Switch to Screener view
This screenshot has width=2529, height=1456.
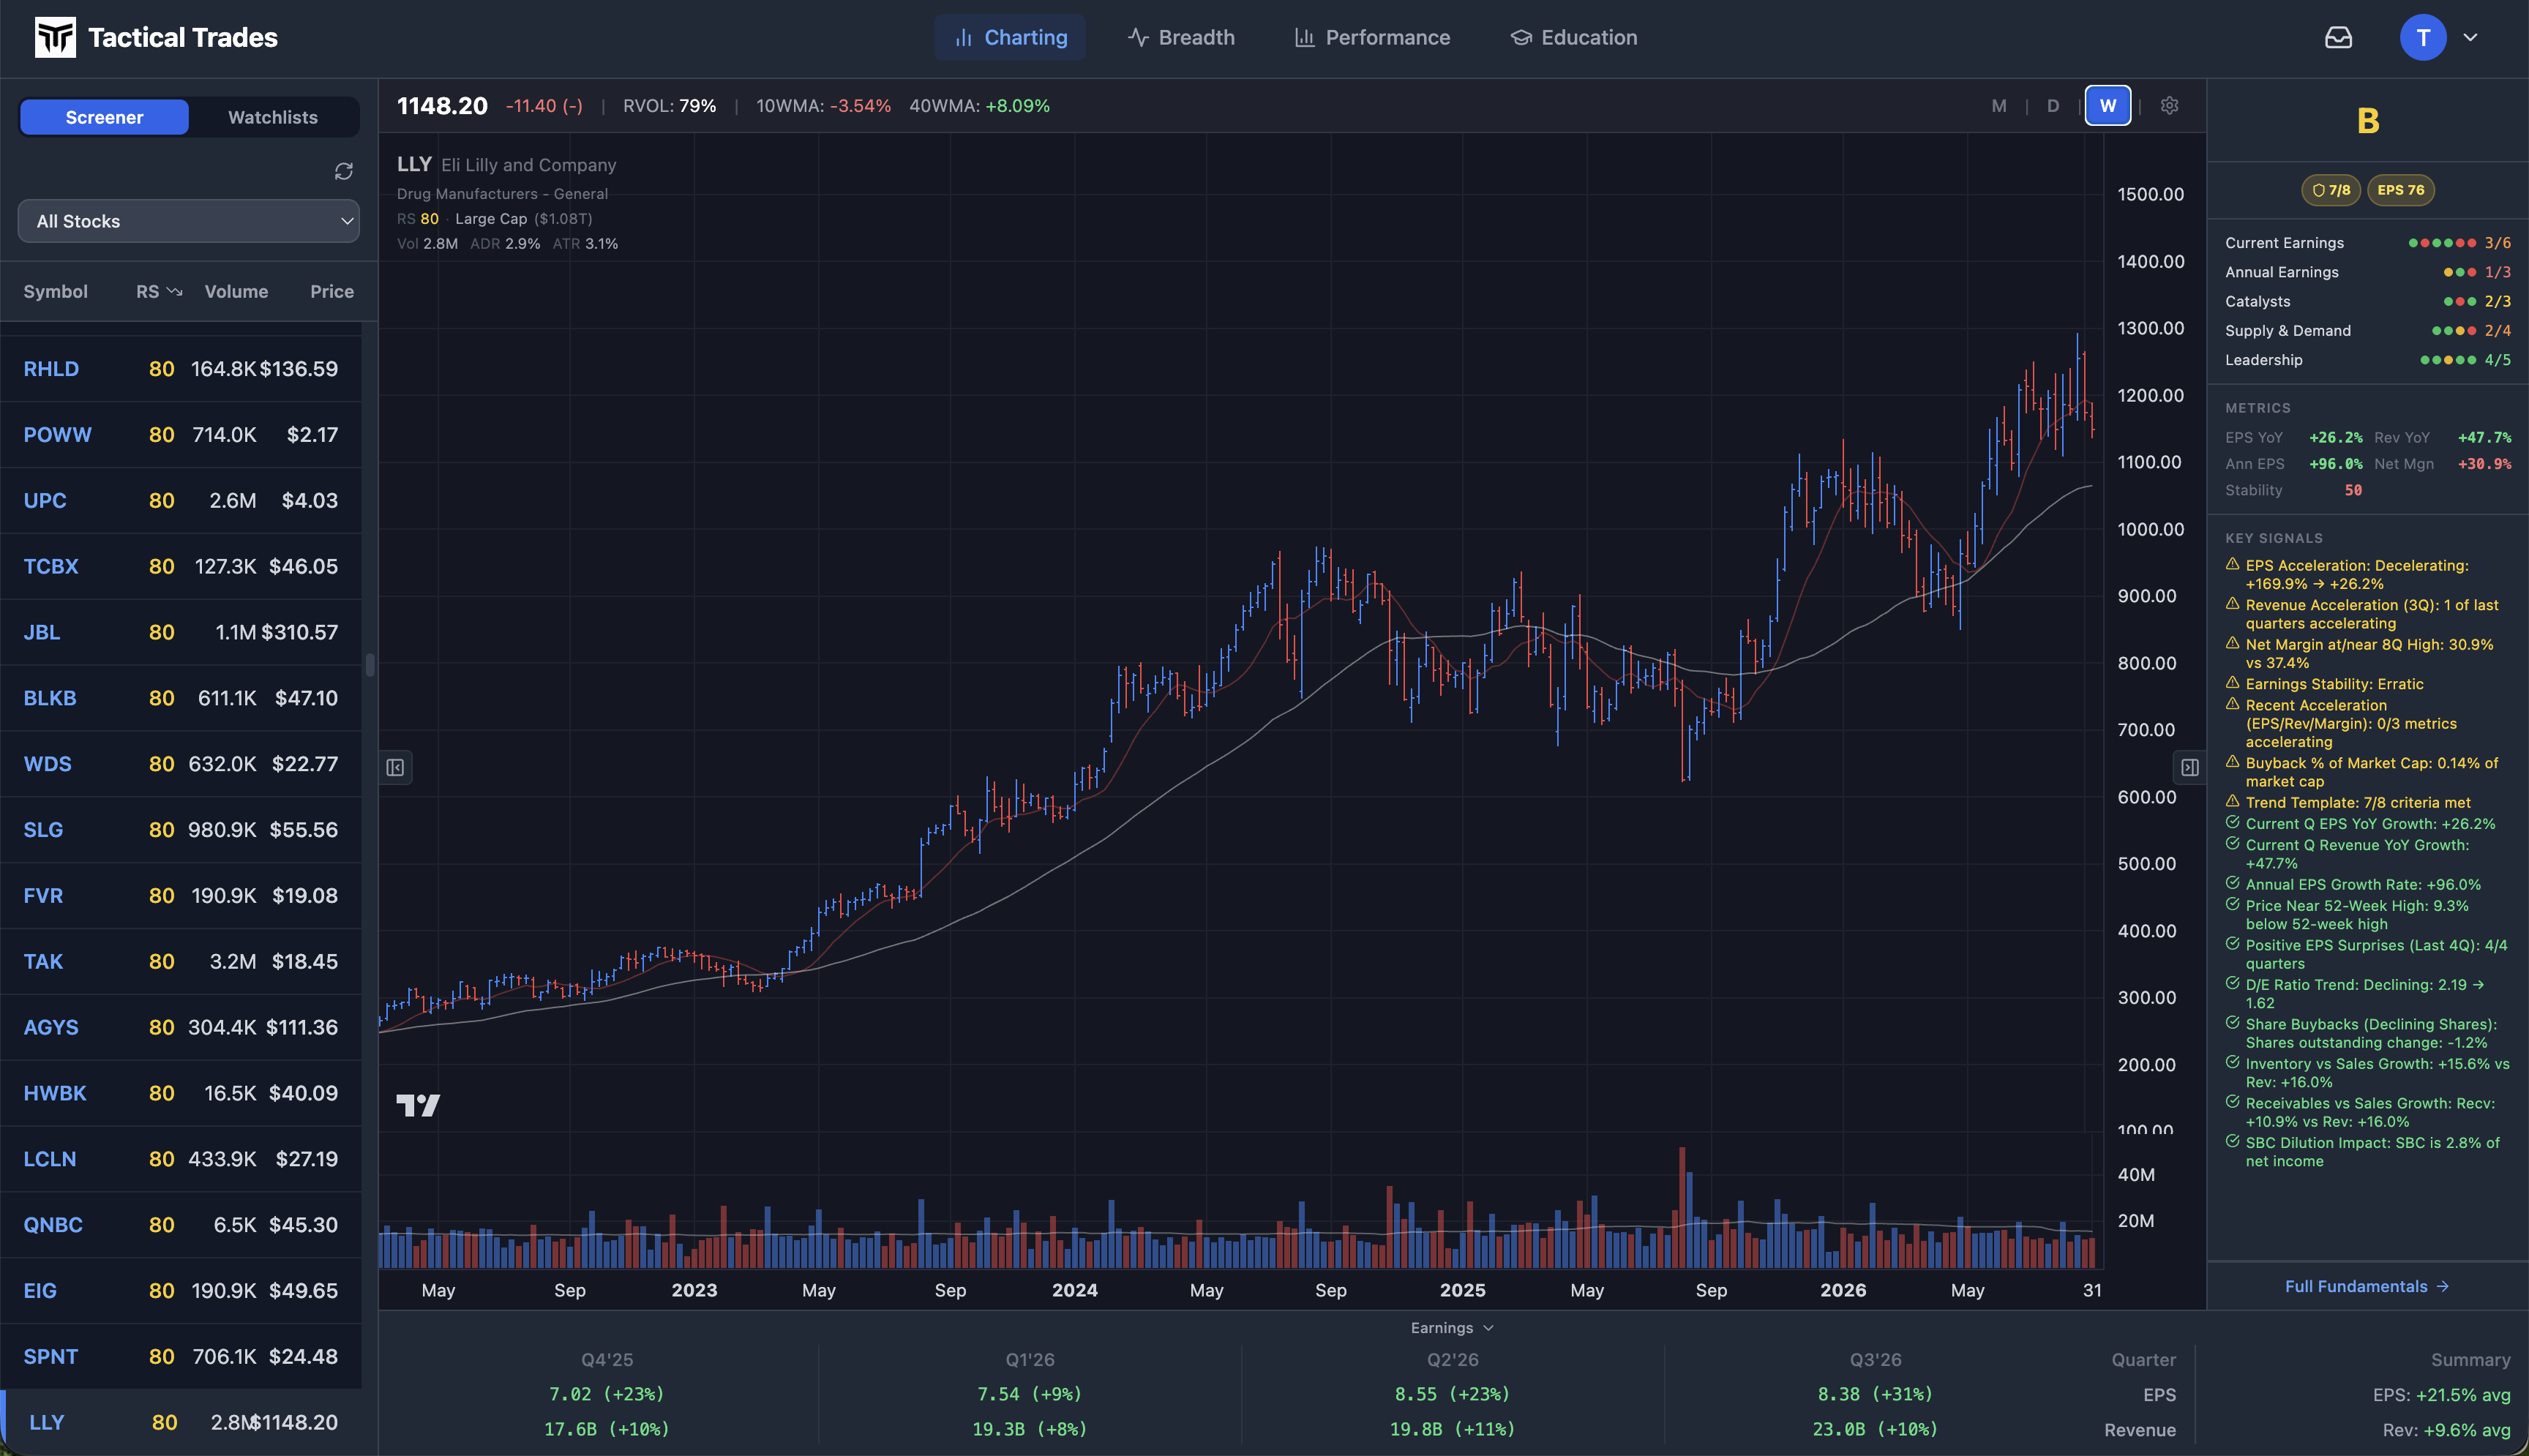[x=104, y=117]
